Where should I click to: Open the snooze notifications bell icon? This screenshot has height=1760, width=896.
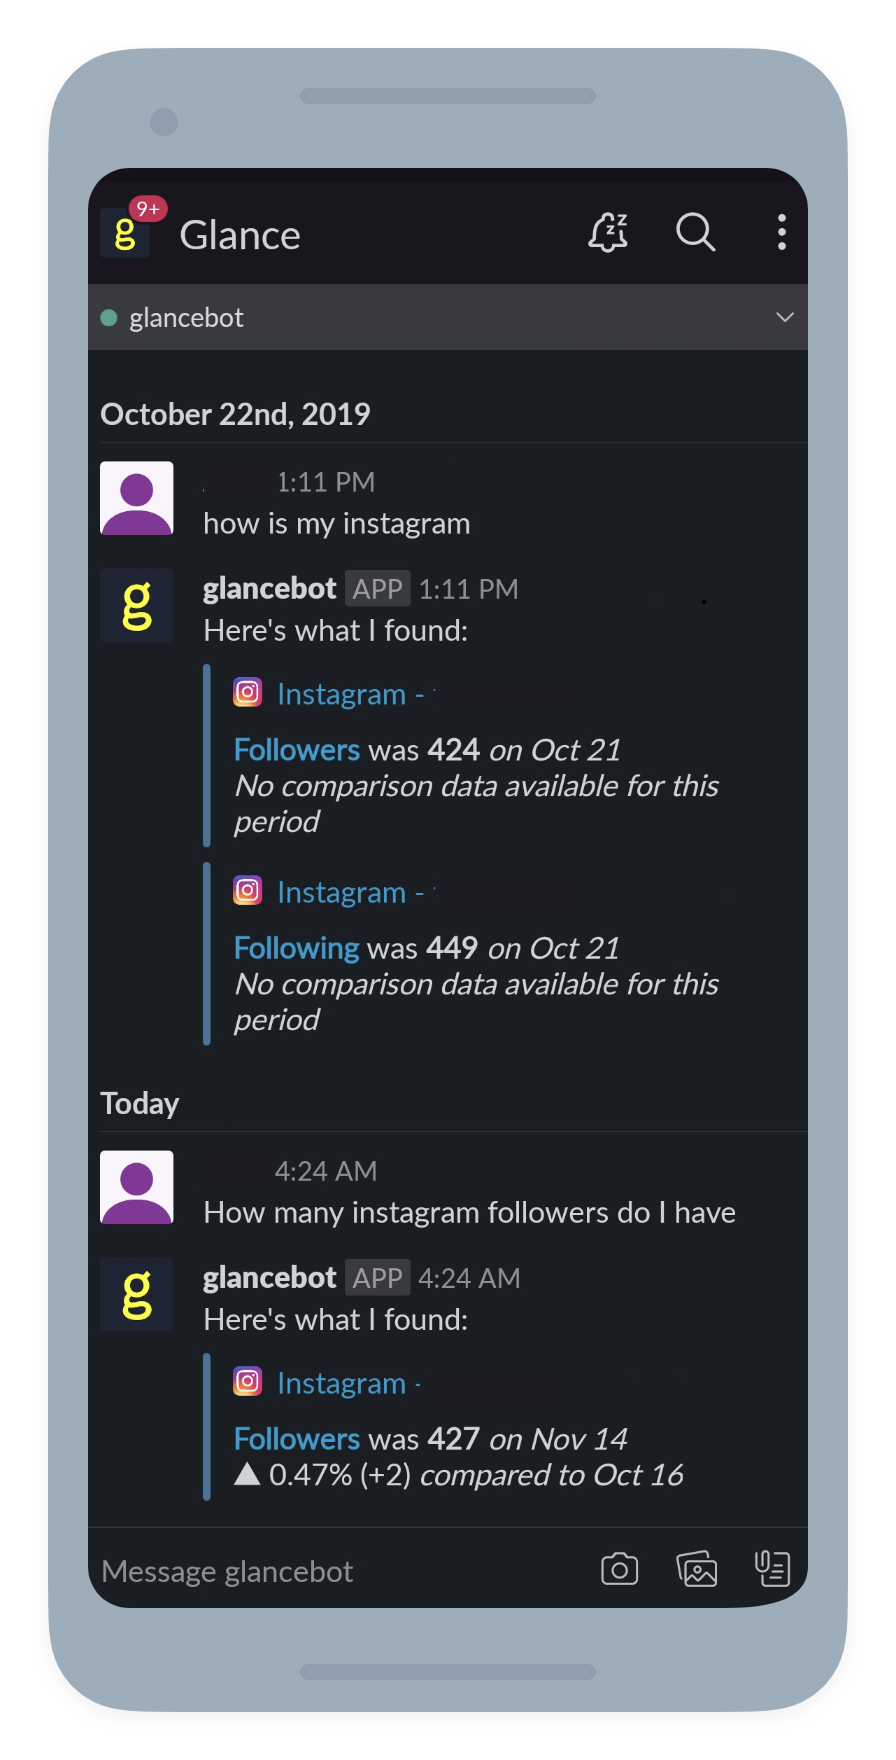pos(608,232)
